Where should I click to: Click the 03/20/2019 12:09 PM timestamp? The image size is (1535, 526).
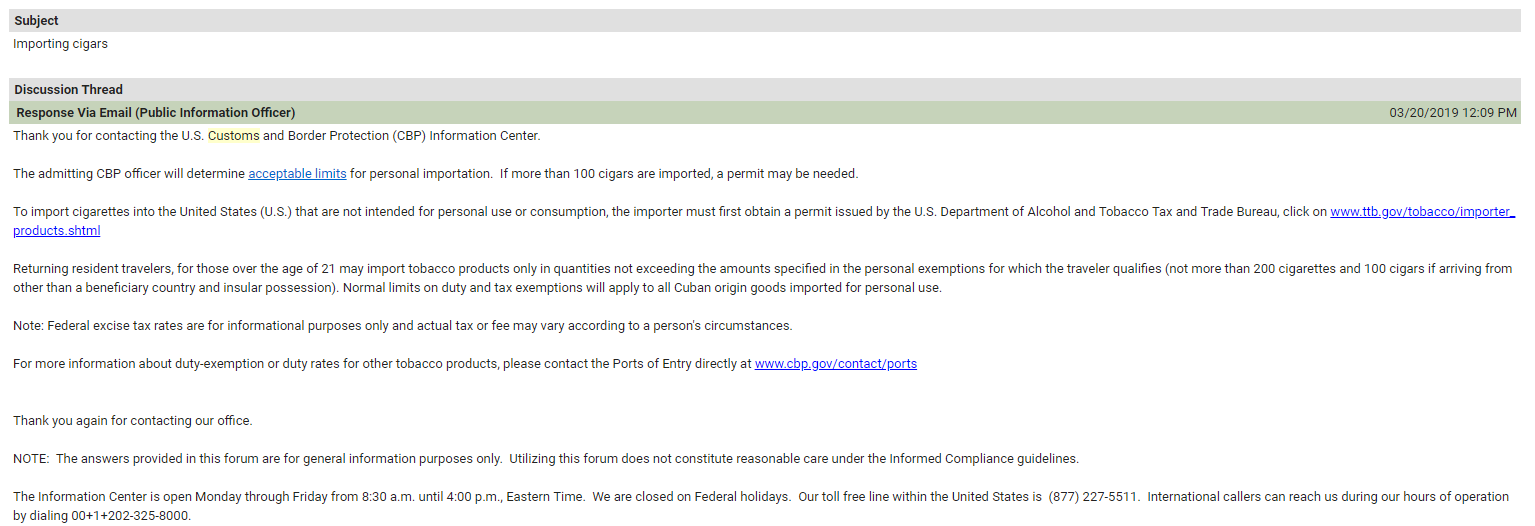coord(1452,113)
